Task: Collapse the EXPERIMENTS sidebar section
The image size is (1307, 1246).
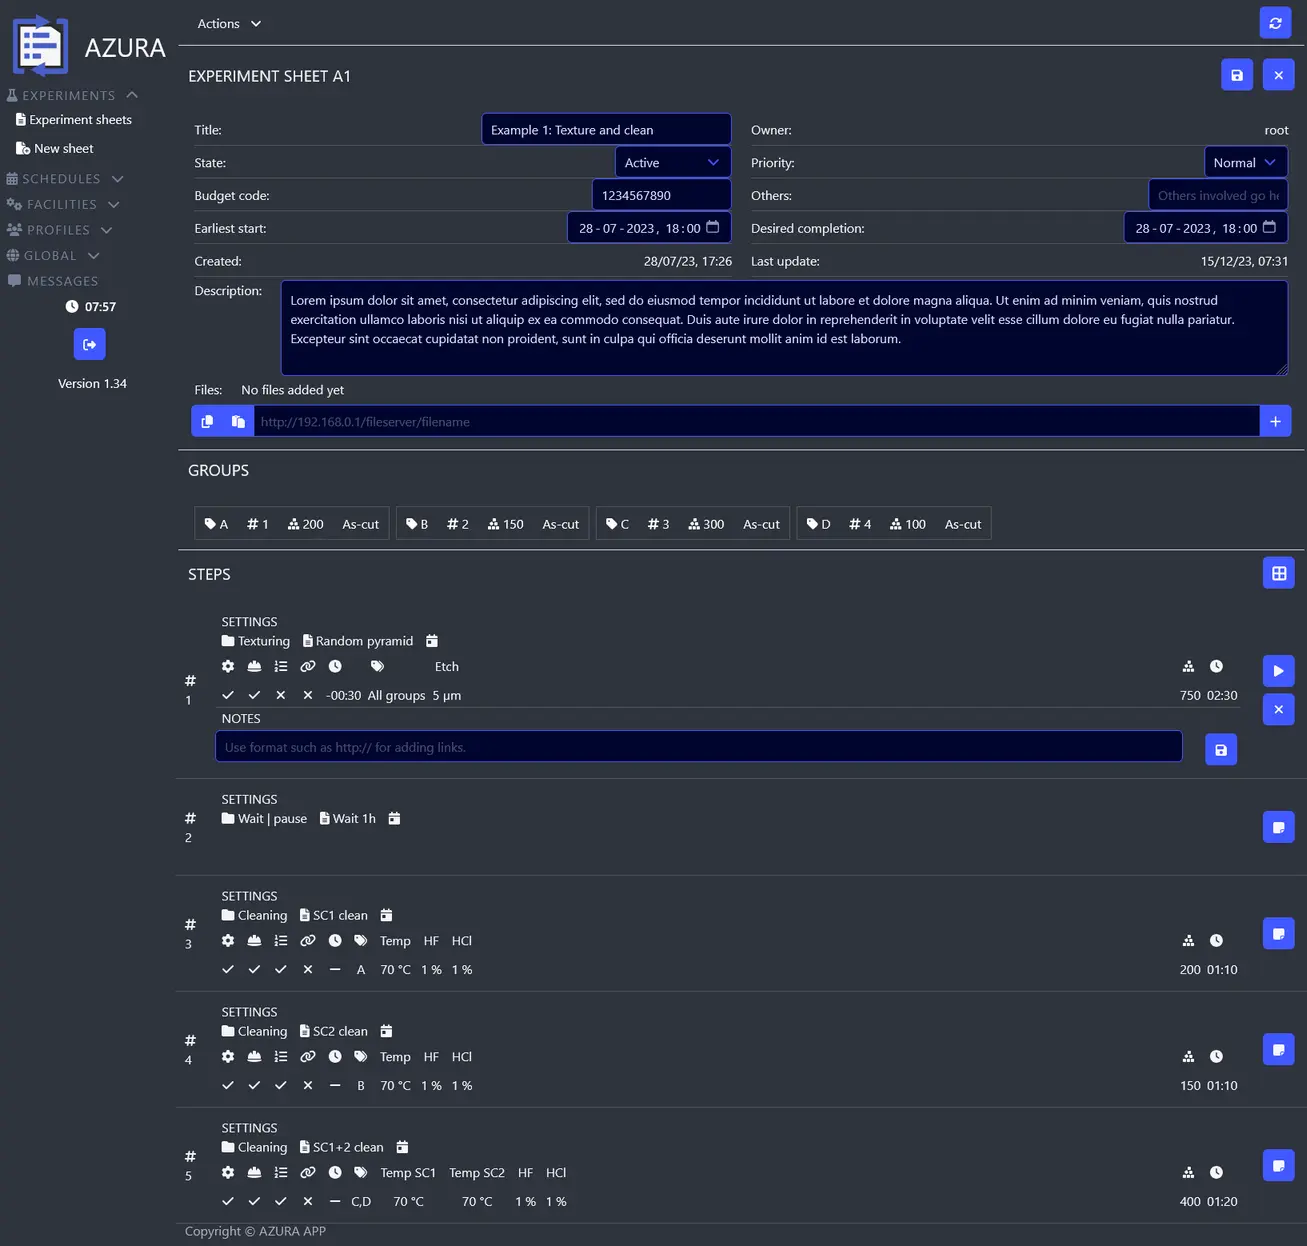Action: (72, 95)
